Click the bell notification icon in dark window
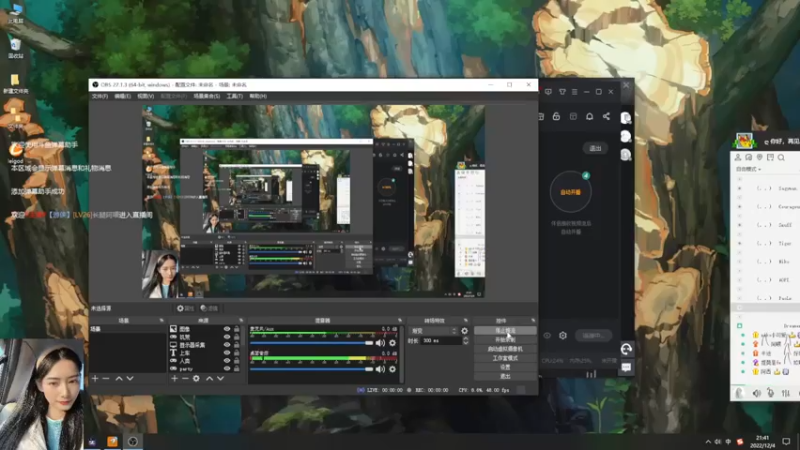Image resolution: width=800 pixels, height=450 pixels. point(589,116)
